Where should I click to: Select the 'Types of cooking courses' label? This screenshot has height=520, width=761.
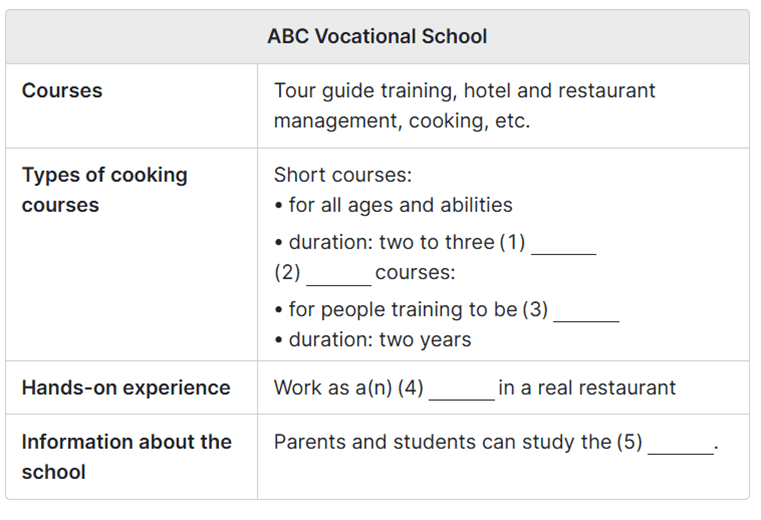coord(104,190)
